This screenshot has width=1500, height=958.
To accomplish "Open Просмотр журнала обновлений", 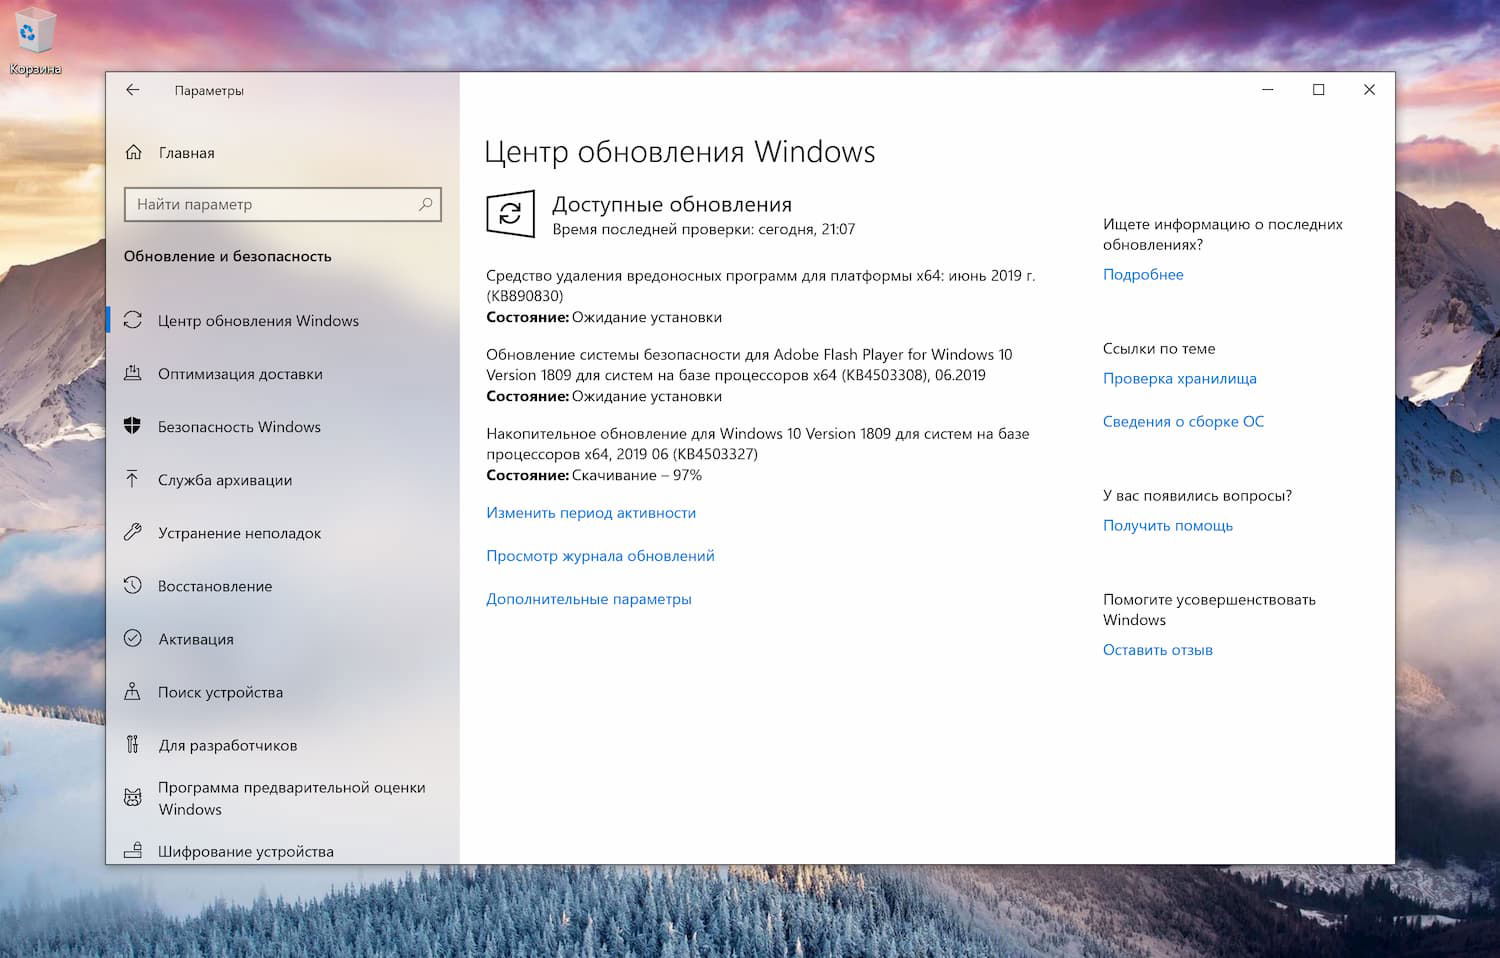I will 600,555.
